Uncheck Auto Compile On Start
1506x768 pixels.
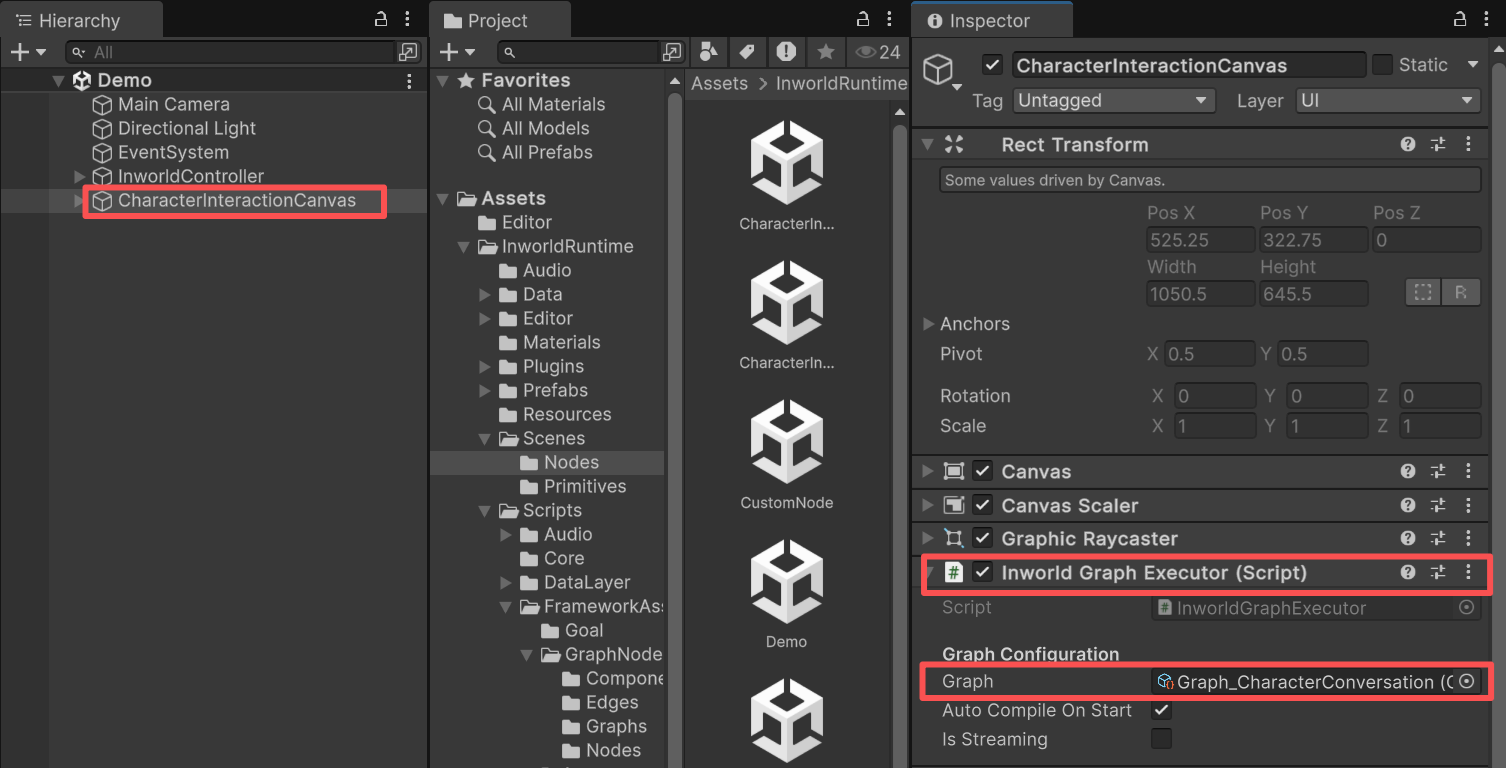1161,711
